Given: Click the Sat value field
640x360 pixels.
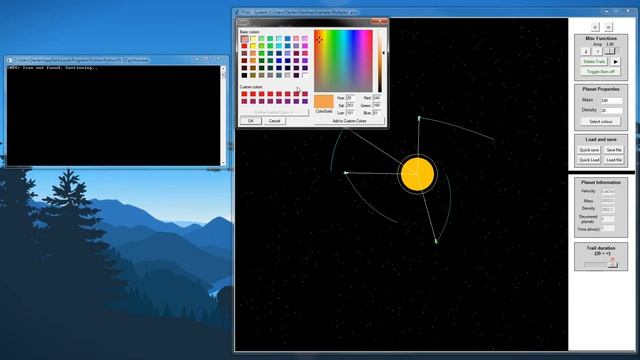Looking at the screenshot, I should click(x=350, y=105).
